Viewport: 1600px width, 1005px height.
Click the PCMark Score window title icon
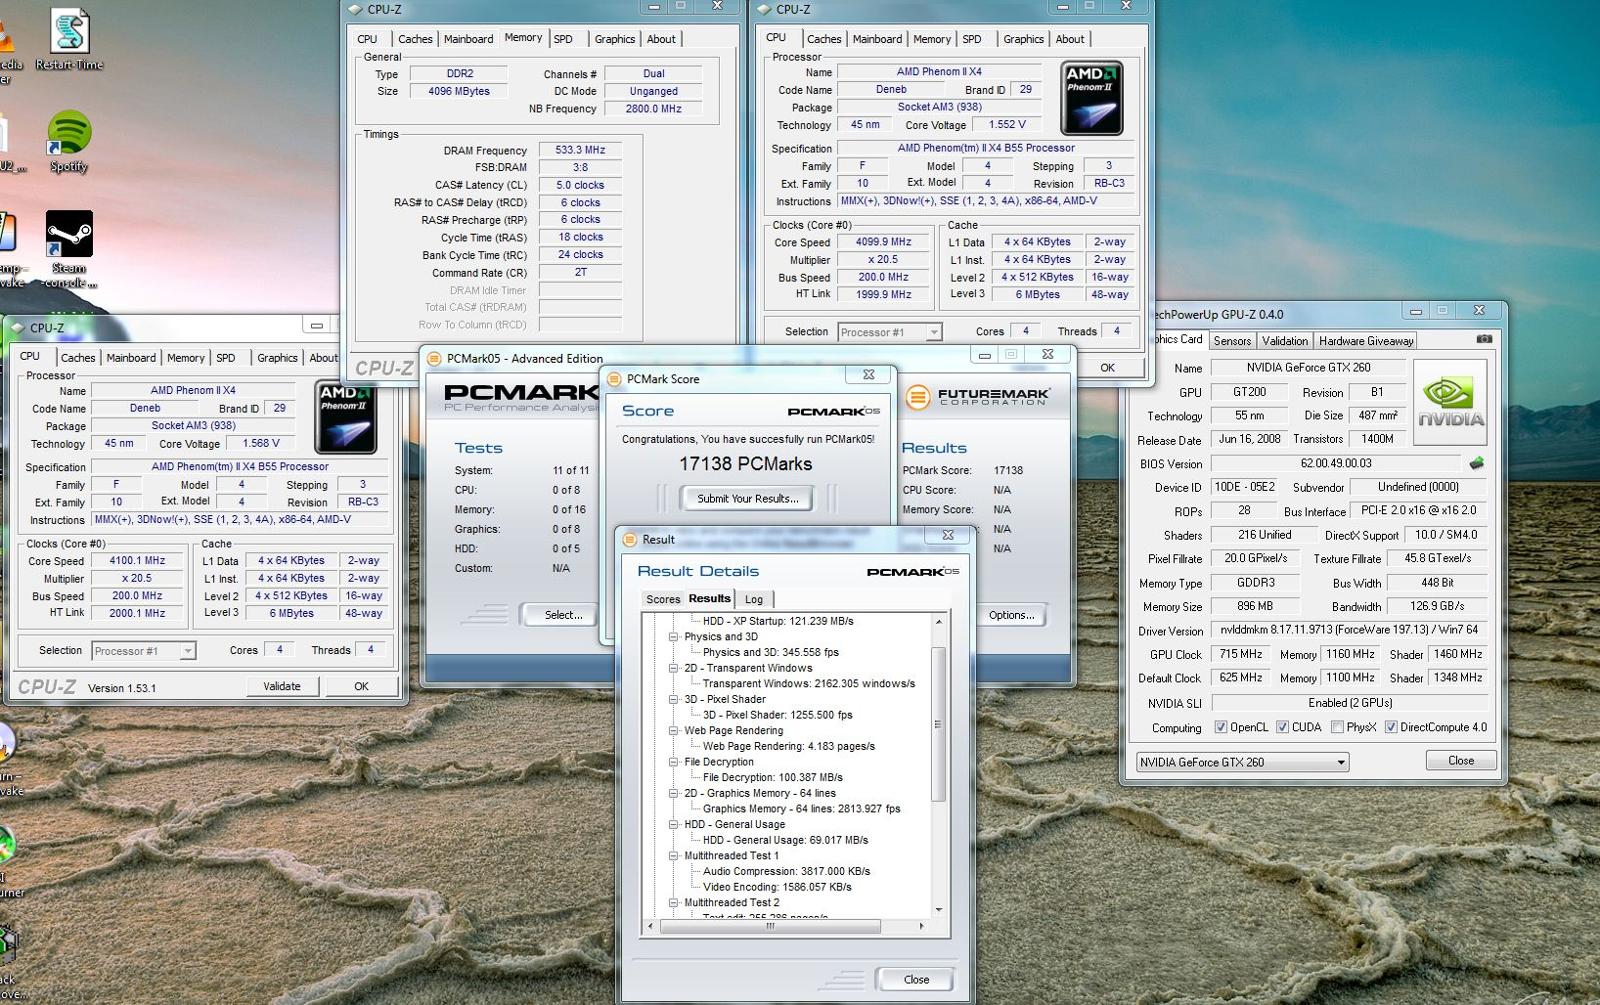click(x=614, y=379)
